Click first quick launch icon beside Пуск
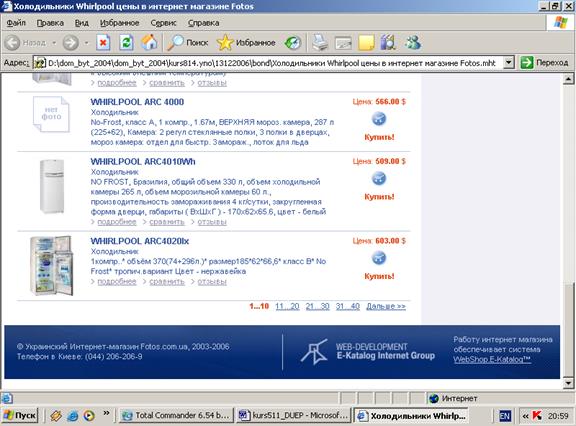This screenshot has width=576, height=426. pos(56,416)
